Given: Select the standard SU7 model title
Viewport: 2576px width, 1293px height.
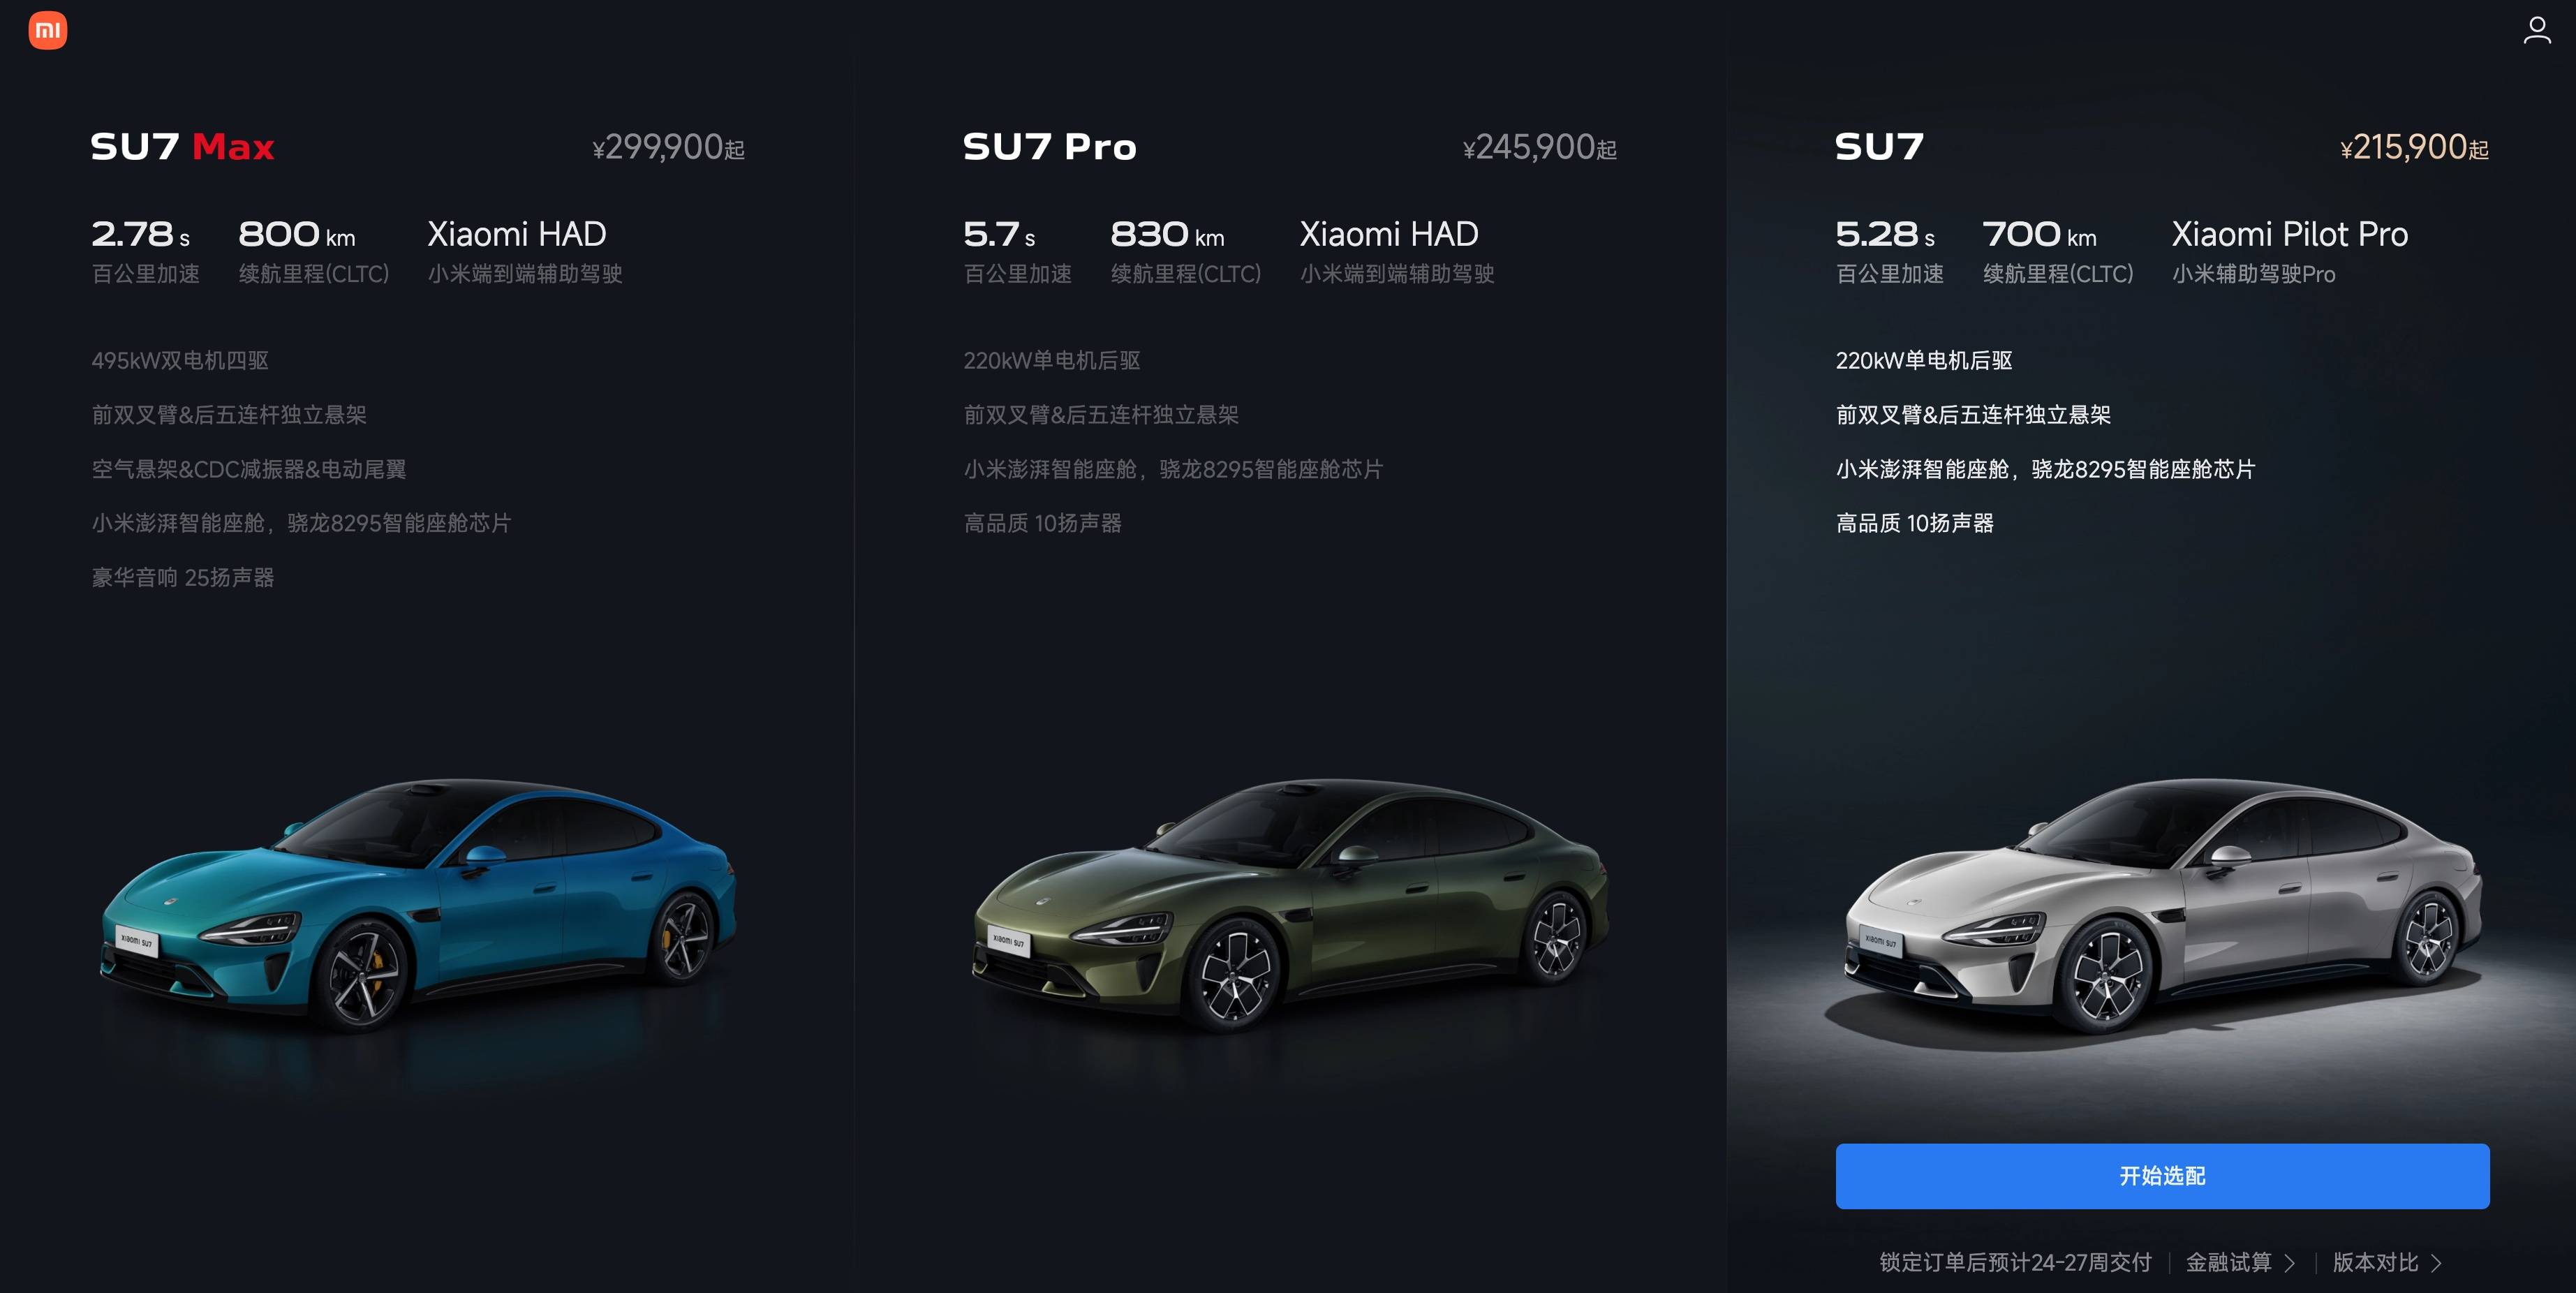Looking at the screenshot, I should coord(1879,147).
